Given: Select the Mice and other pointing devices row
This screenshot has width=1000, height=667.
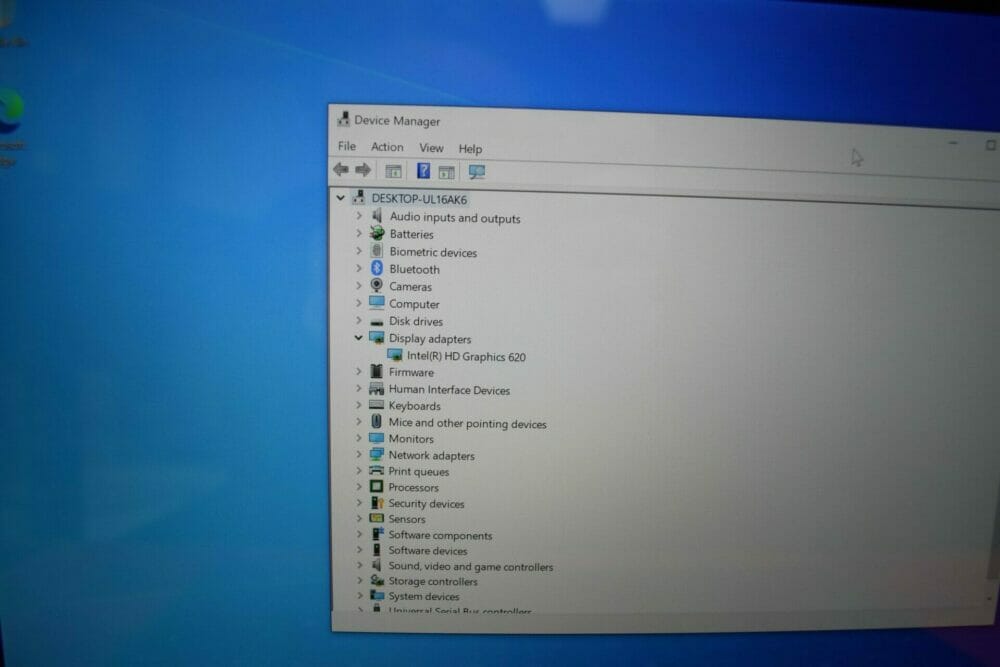Looking at the screenshot, I should [467, 423].
